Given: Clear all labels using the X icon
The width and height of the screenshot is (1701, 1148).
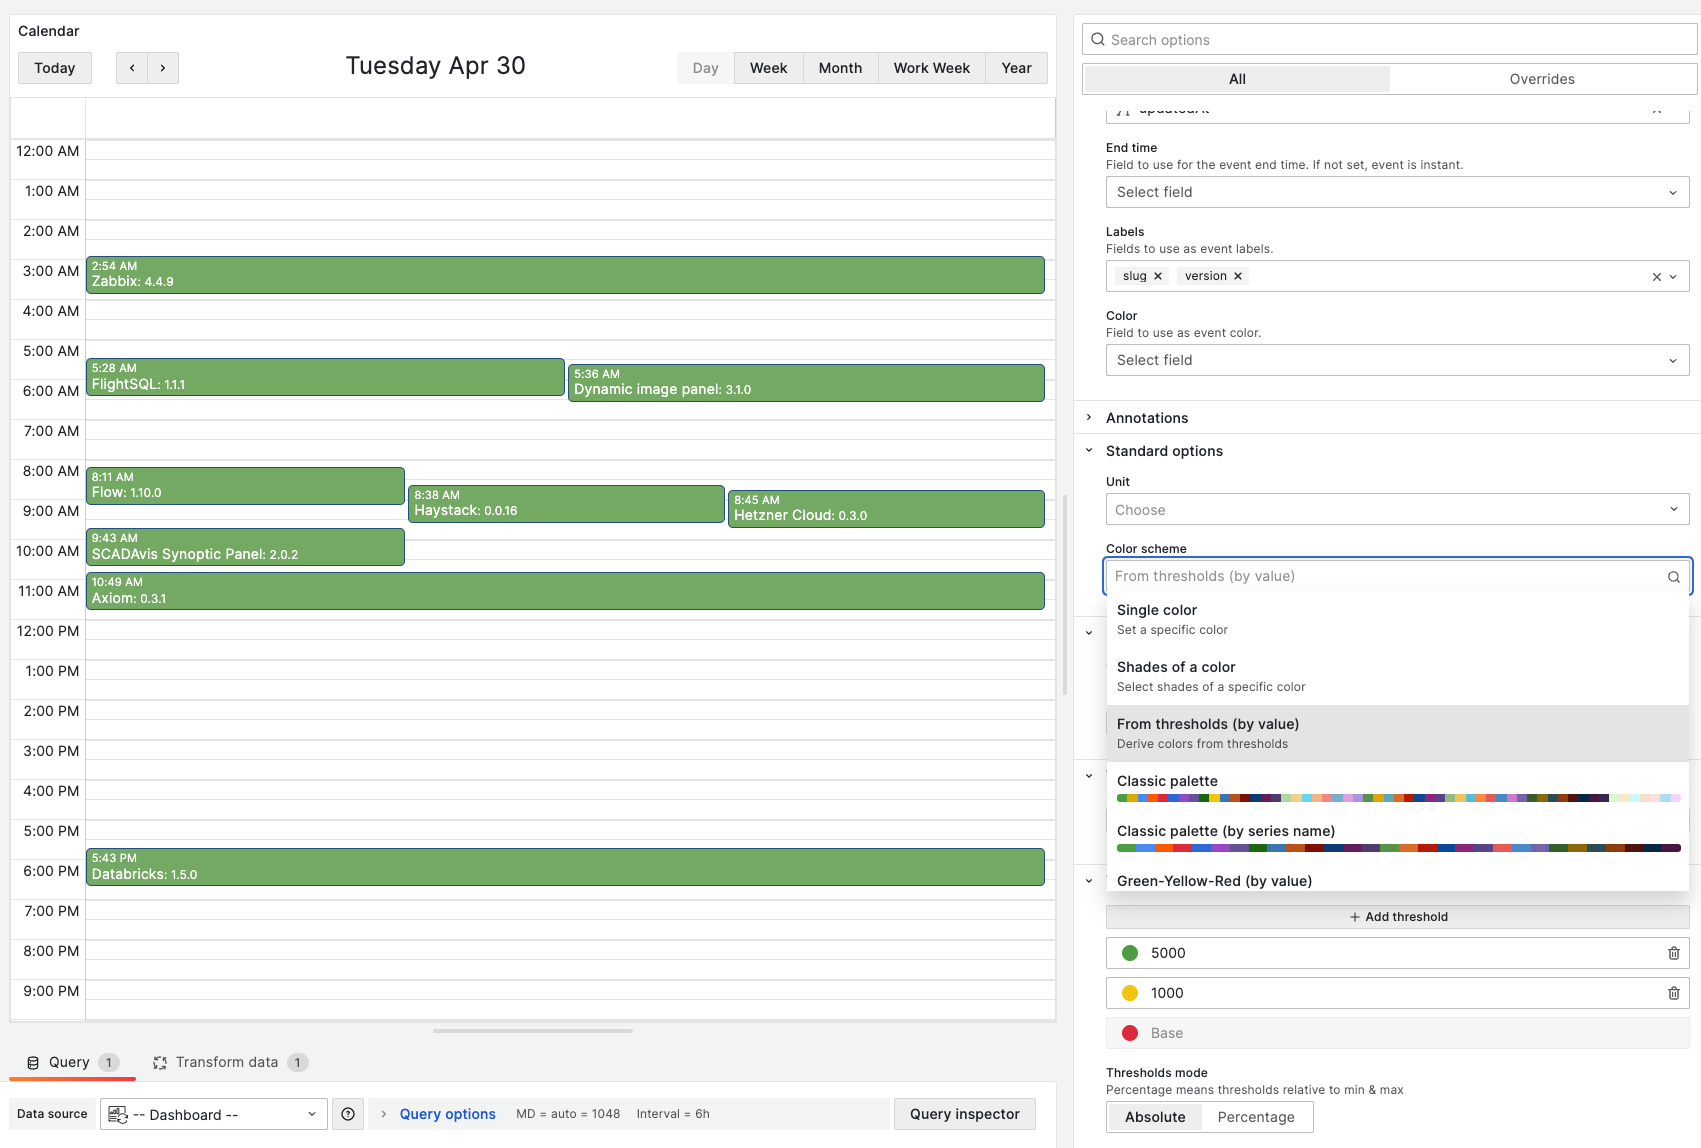Looking at the screenshot, I should (x=1655, y=275).
